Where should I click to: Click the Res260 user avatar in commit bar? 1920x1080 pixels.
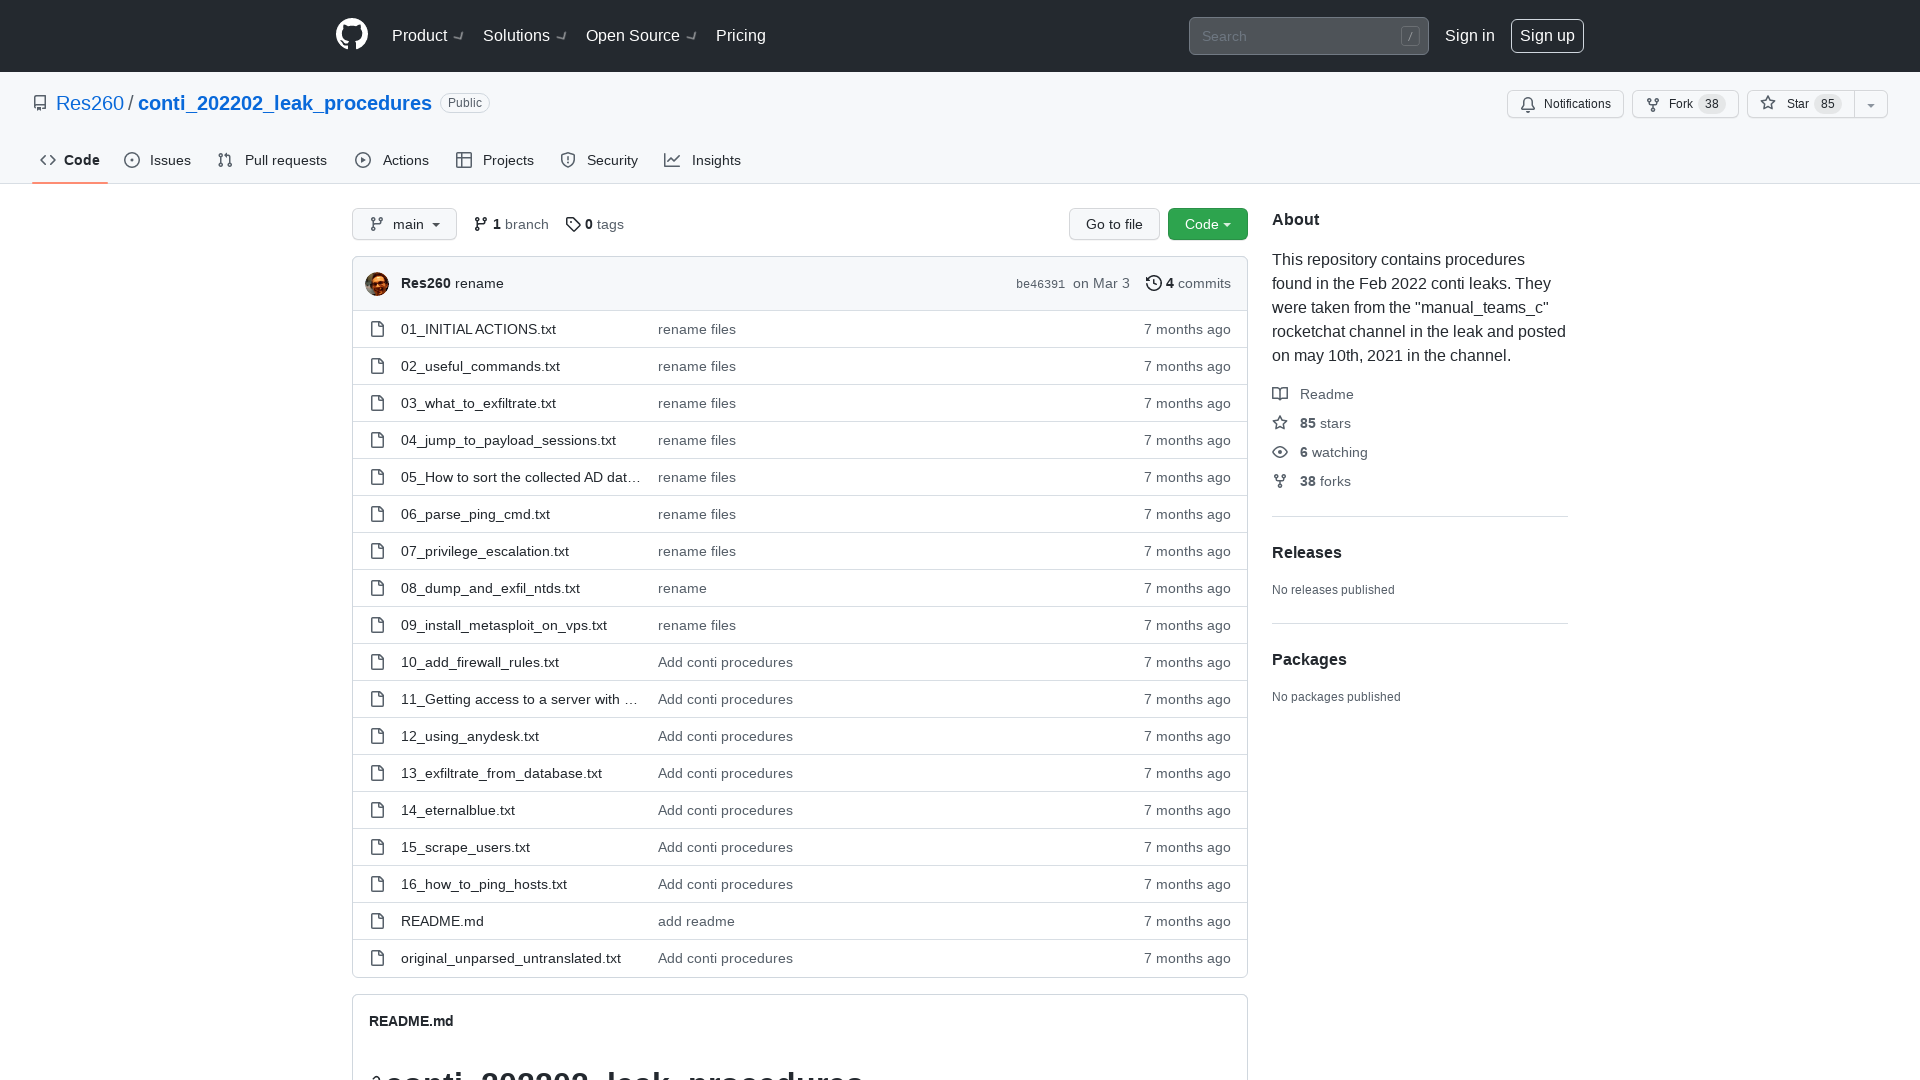tap(377, 284)
